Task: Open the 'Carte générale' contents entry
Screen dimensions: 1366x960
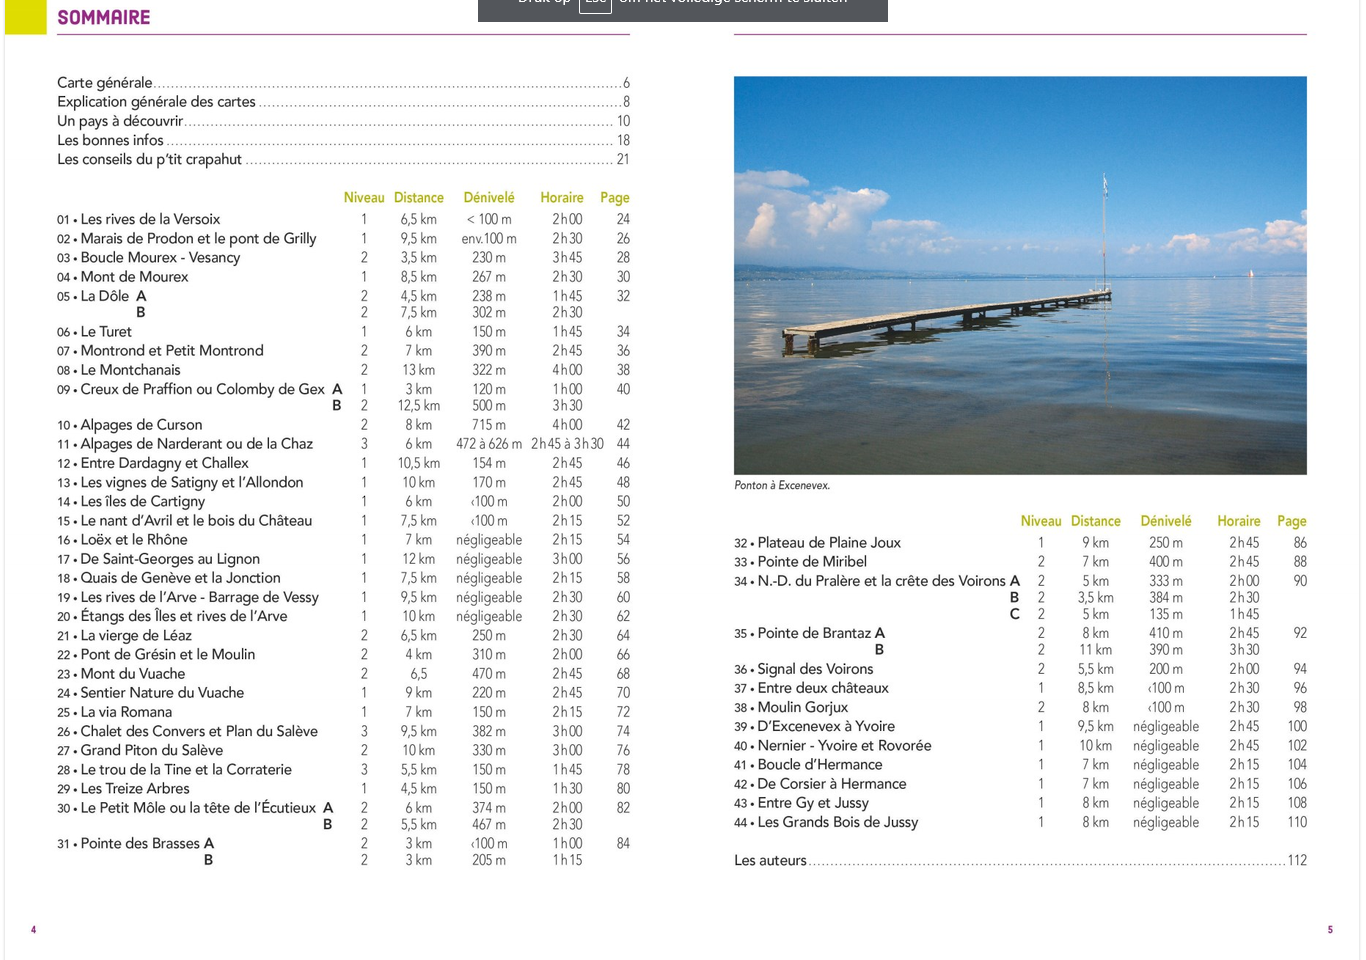Action: click(x=105, y=83)
